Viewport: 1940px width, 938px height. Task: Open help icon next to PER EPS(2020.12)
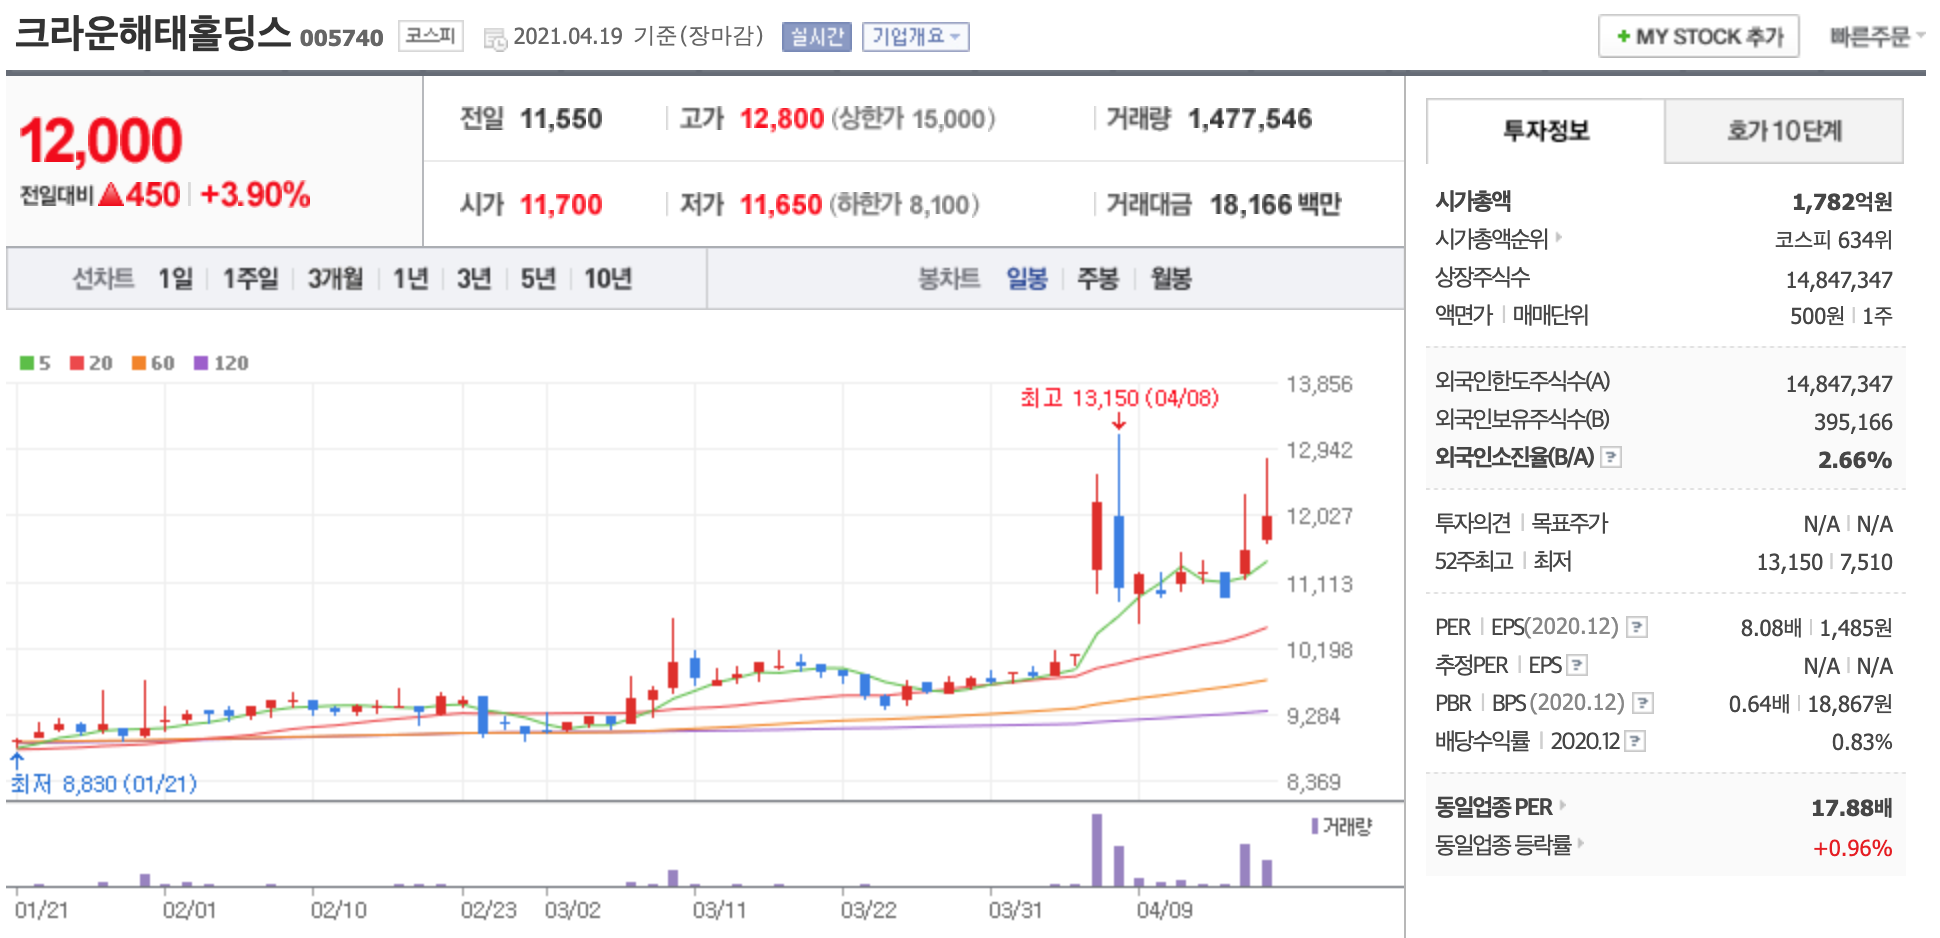[x=1636, y=627]
